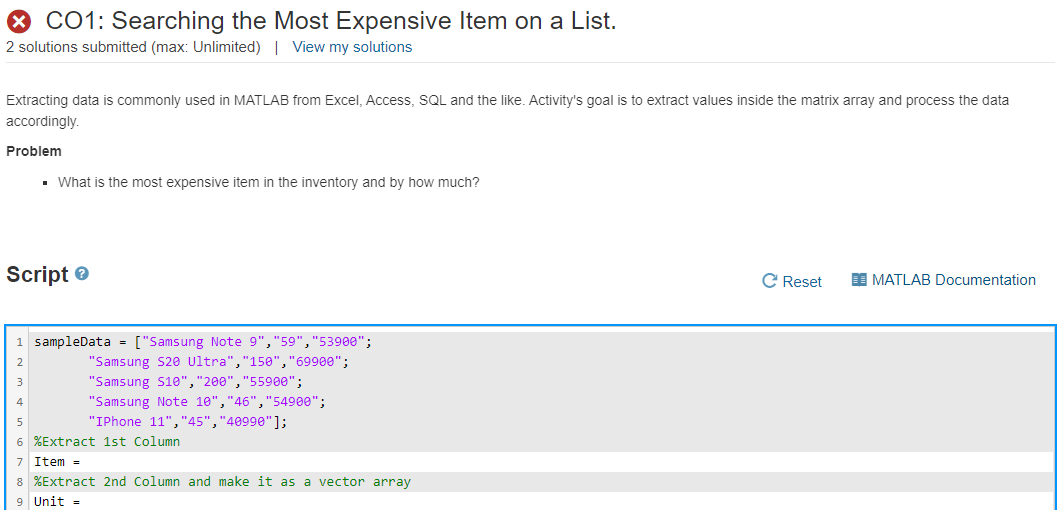This screenshot has height=510, width=1063.
Task: Click the %Extract 2nd Column comment line
Action: coord(222,482)
